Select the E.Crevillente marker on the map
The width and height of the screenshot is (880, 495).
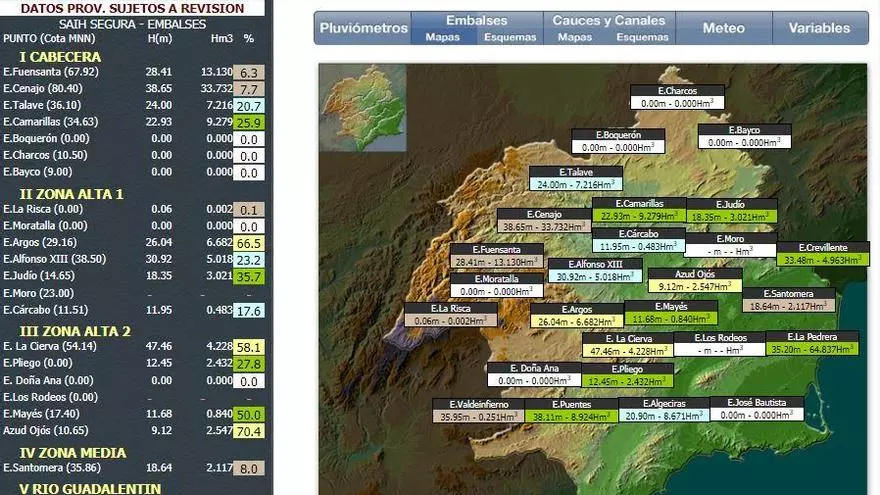pyautogui.click(x=823, y=253)
